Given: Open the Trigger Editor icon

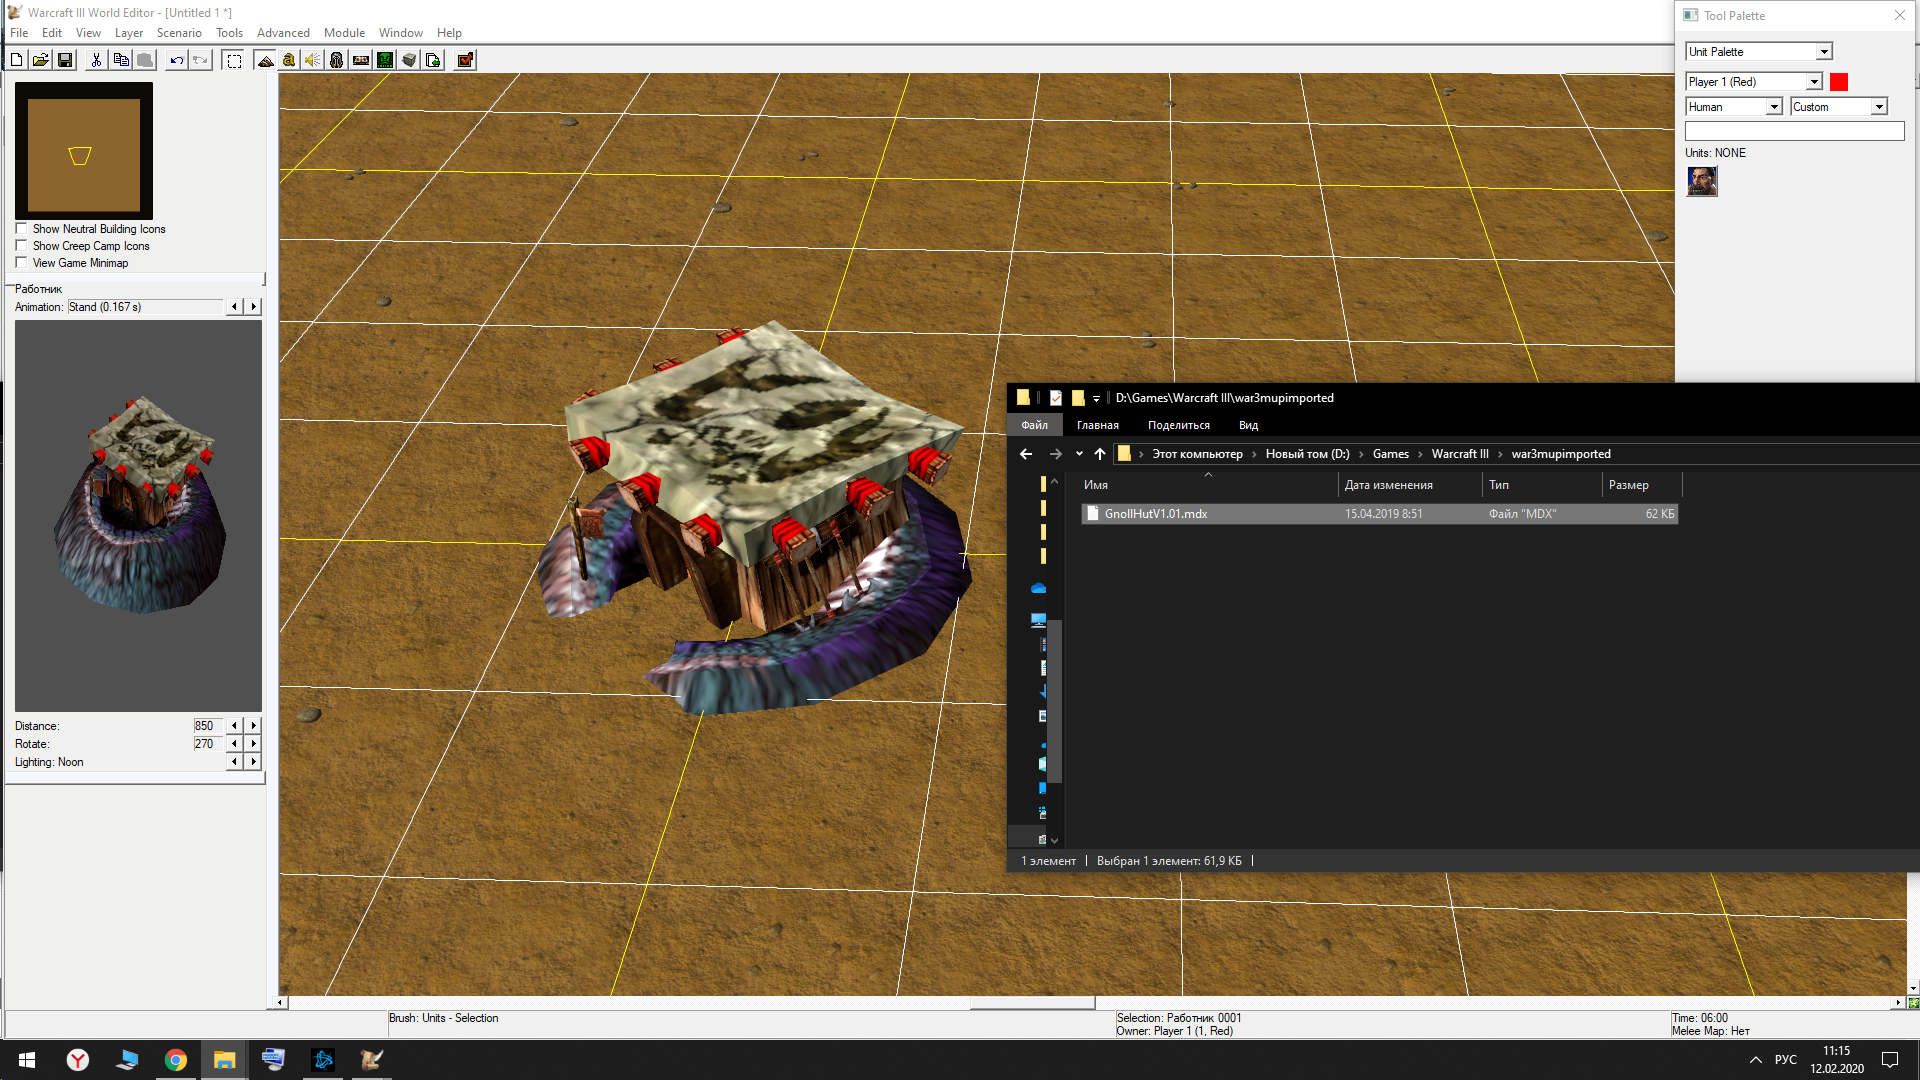Looking at the screenshot, I should [289, 60].
